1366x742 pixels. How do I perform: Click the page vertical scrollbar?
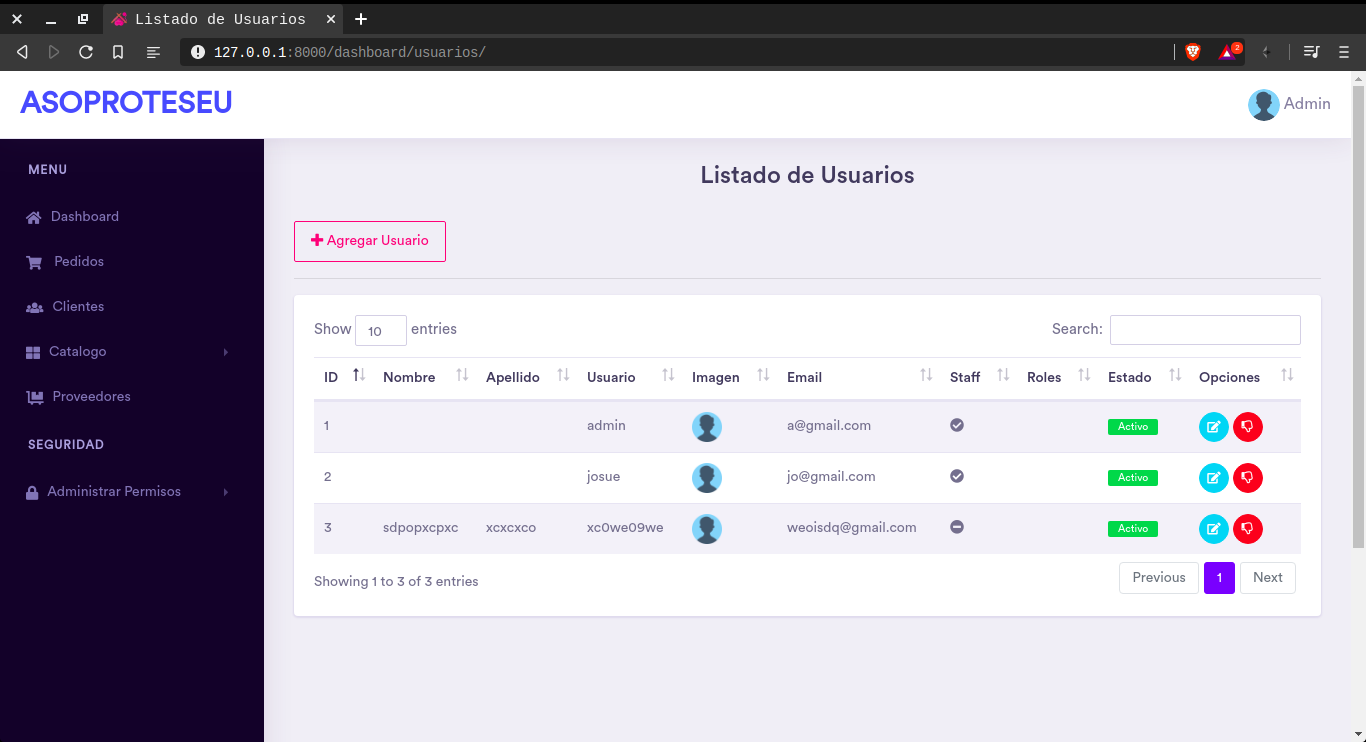(1358, 316)
